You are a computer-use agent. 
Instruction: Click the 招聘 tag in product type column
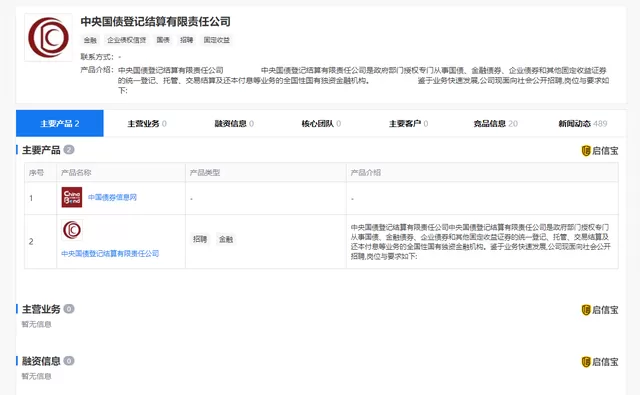(200, 239)
